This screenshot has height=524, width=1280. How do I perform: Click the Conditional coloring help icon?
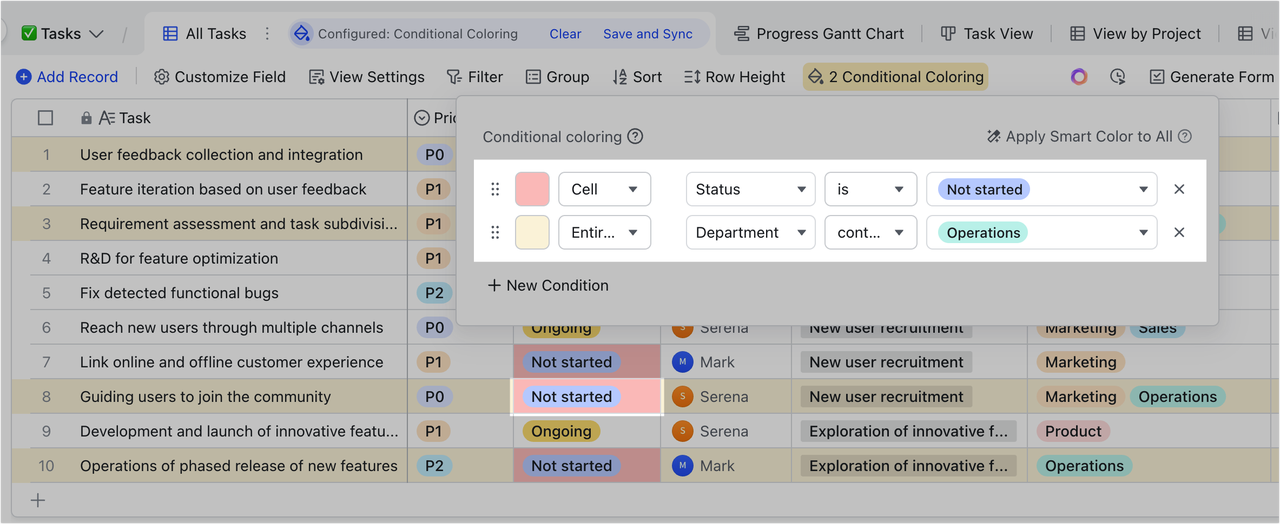pyautogui.click(x=635, y=137)
